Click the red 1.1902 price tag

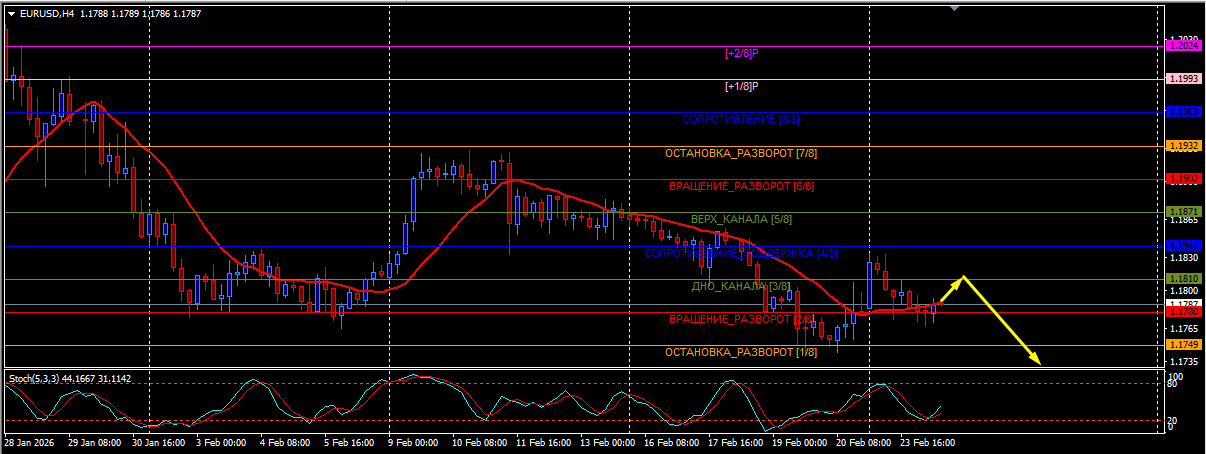(x=1184, y=179)
